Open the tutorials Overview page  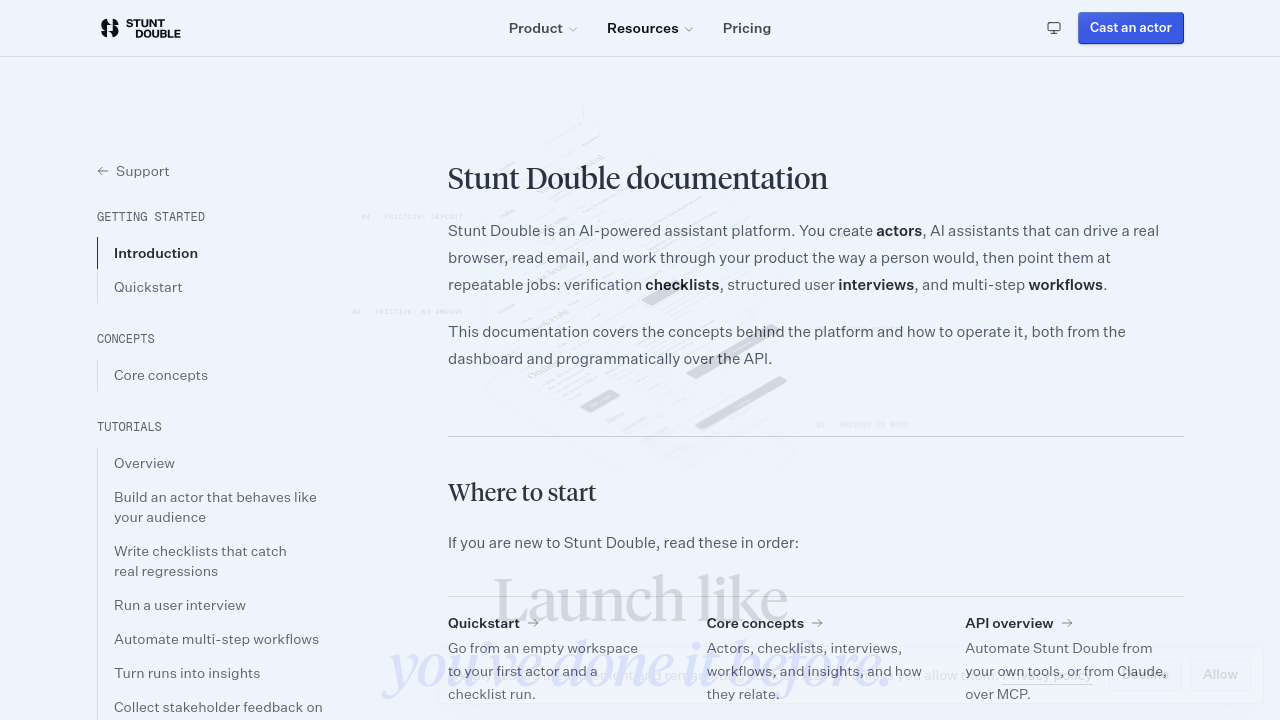click(144, 463)
